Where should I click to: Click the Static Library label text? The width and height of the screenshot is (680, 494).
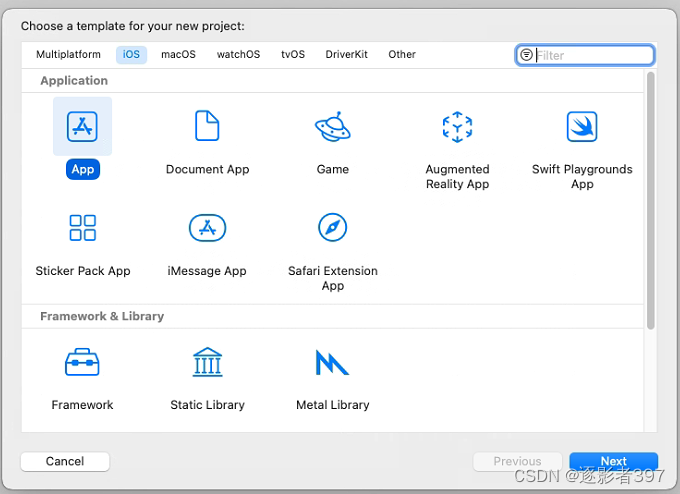[x=207, y=405]
